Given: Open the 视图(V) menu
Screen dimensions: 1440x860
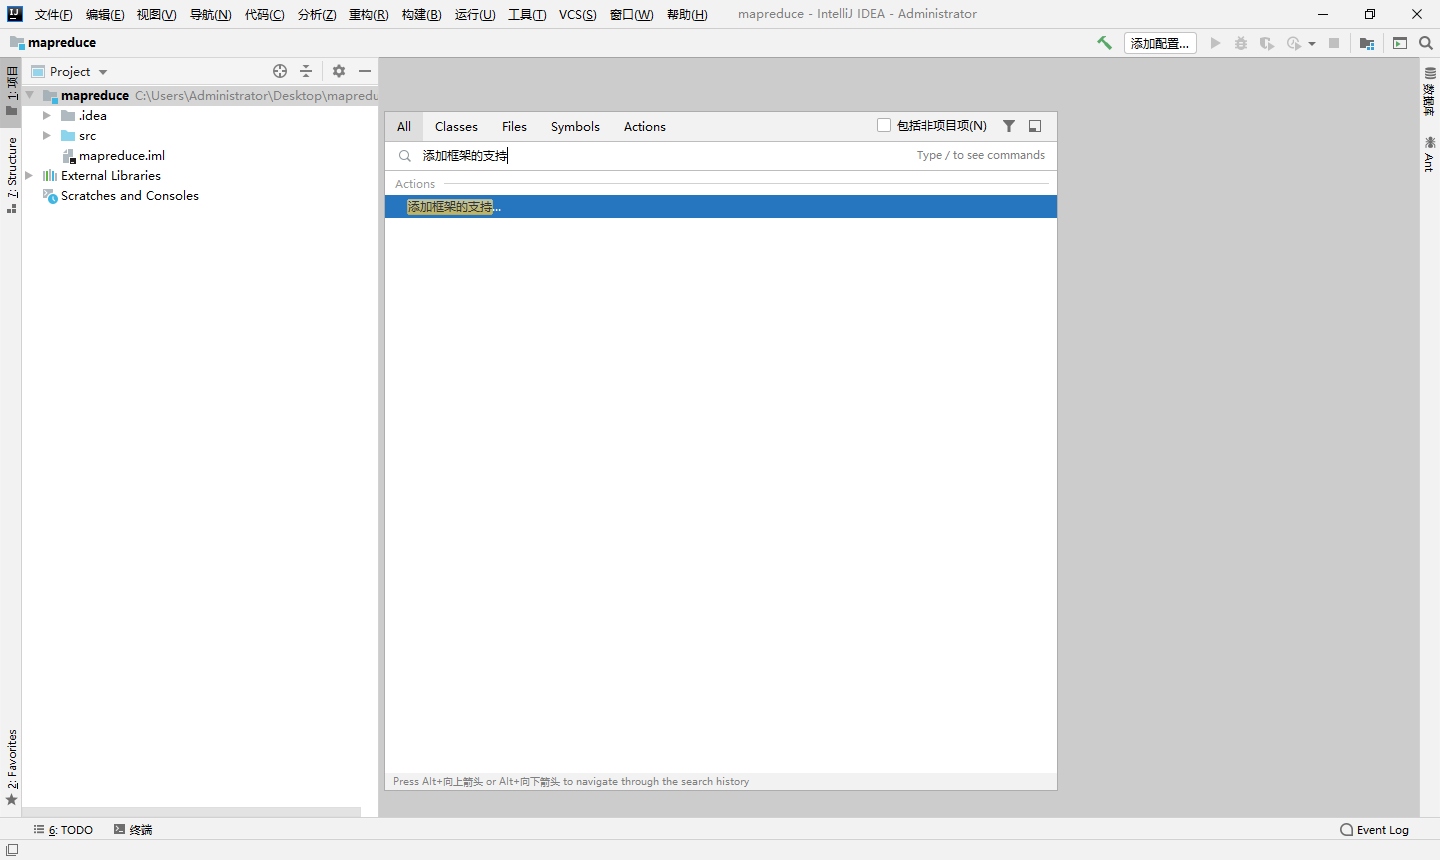Looking at the screenshot, I should click(156, 14).
